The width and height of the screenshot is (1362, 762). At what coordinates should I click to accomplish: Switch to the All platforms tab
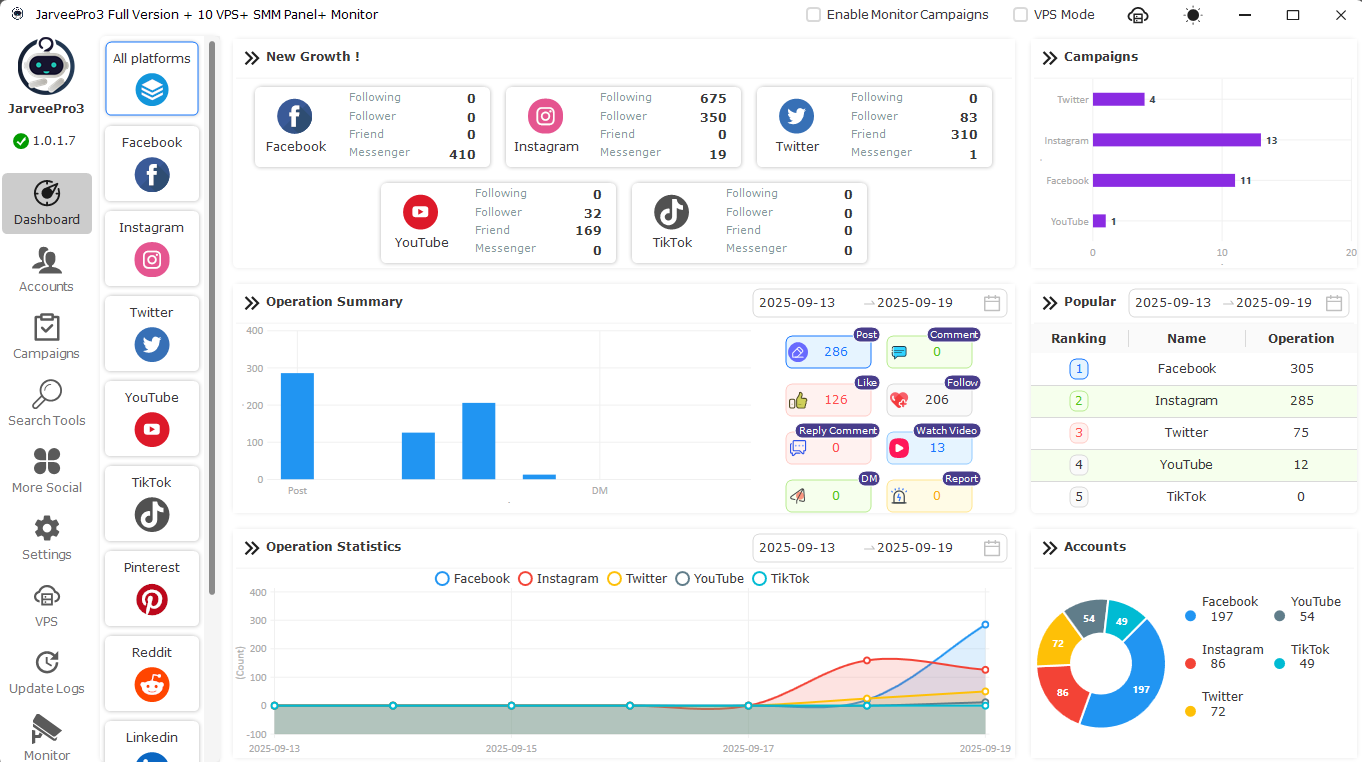click(152, 78)
